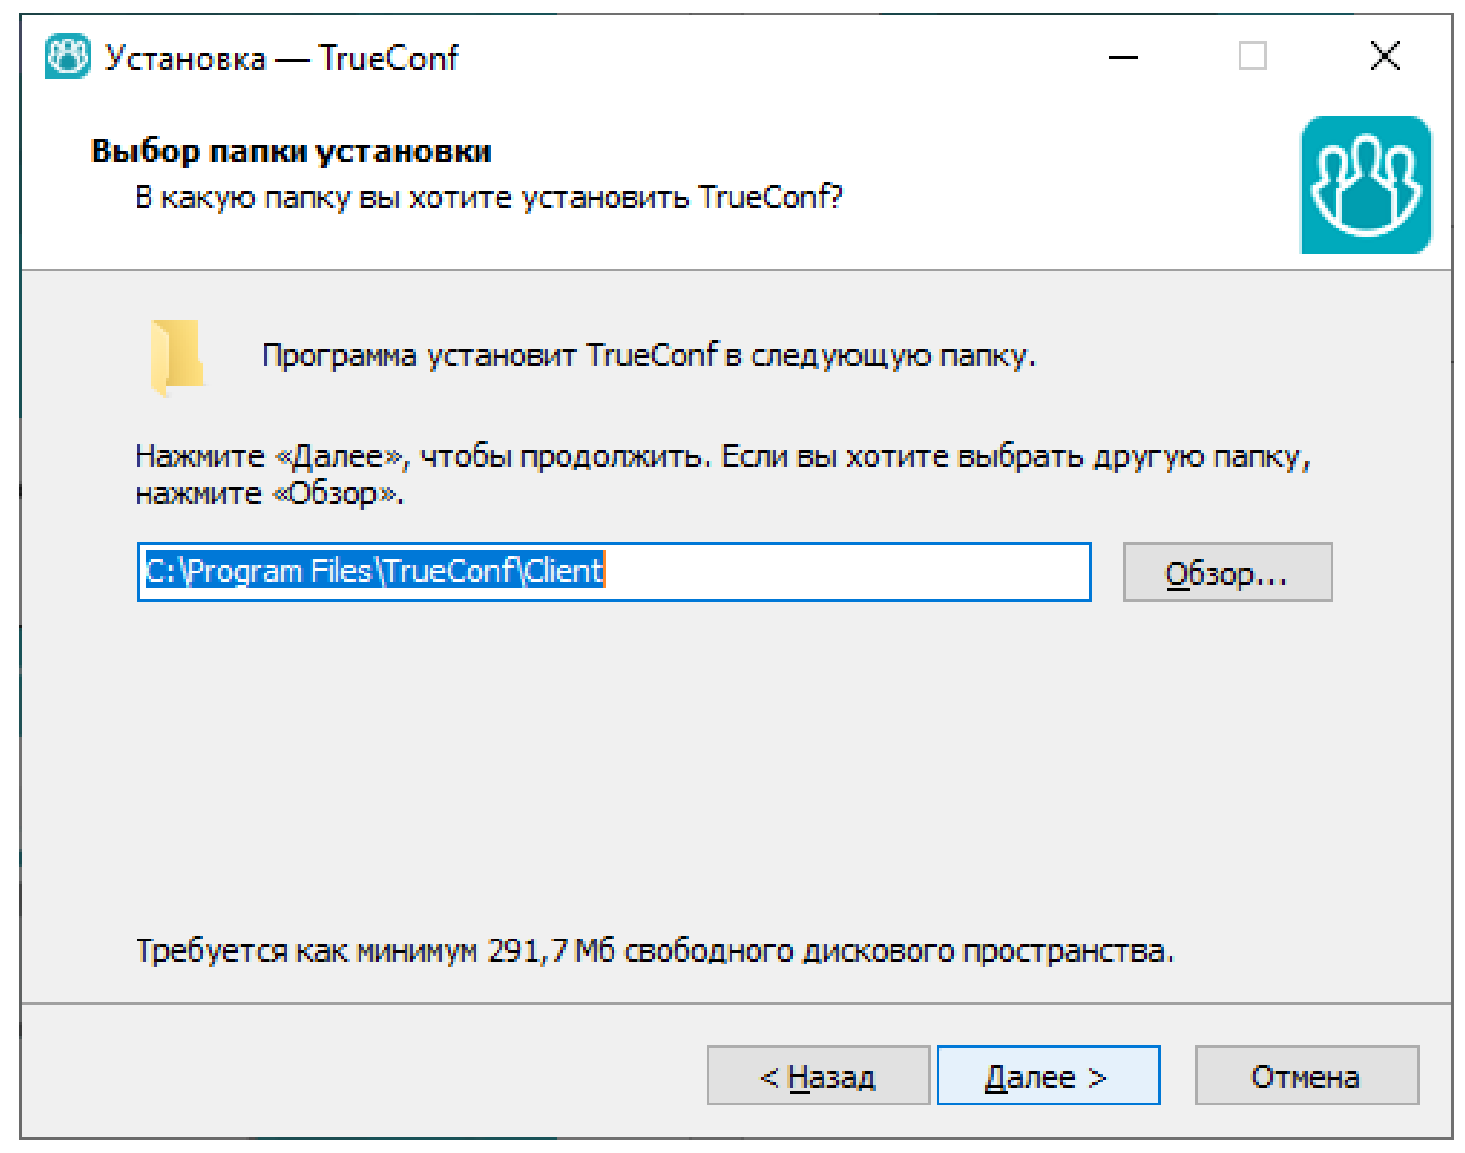Click the TrueConf icon in title bar

[x=67, y=57]
